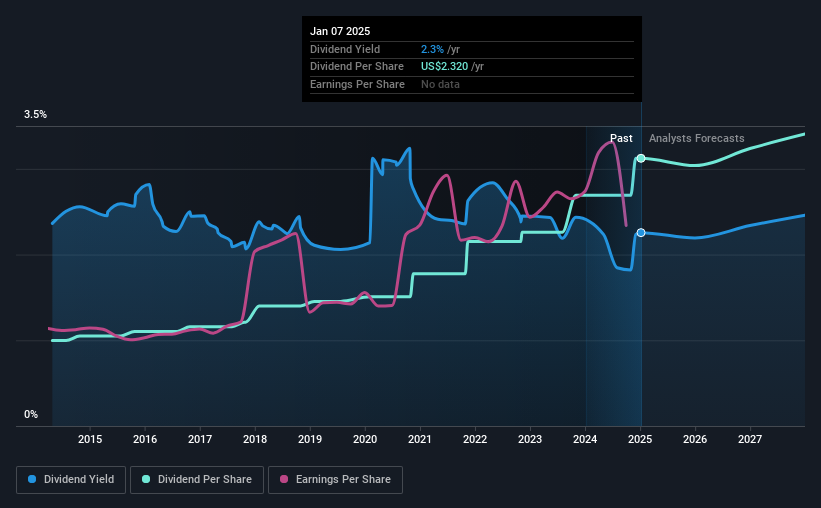
Task: Select the blue Dividend Yield data point
Action: click(x=641, y=233)
